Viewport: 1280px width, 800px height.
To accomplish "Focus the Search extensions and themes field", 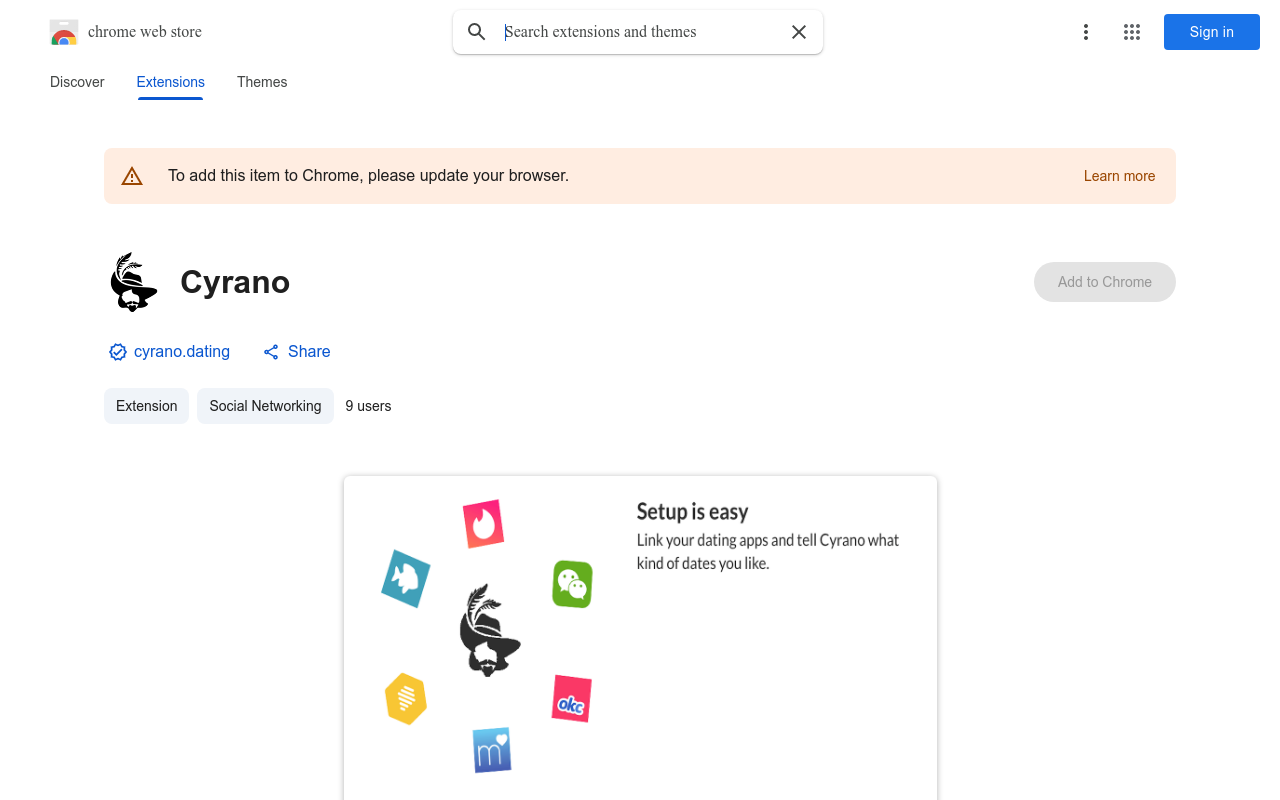I will pyautogui.click(x=640, y=32).
